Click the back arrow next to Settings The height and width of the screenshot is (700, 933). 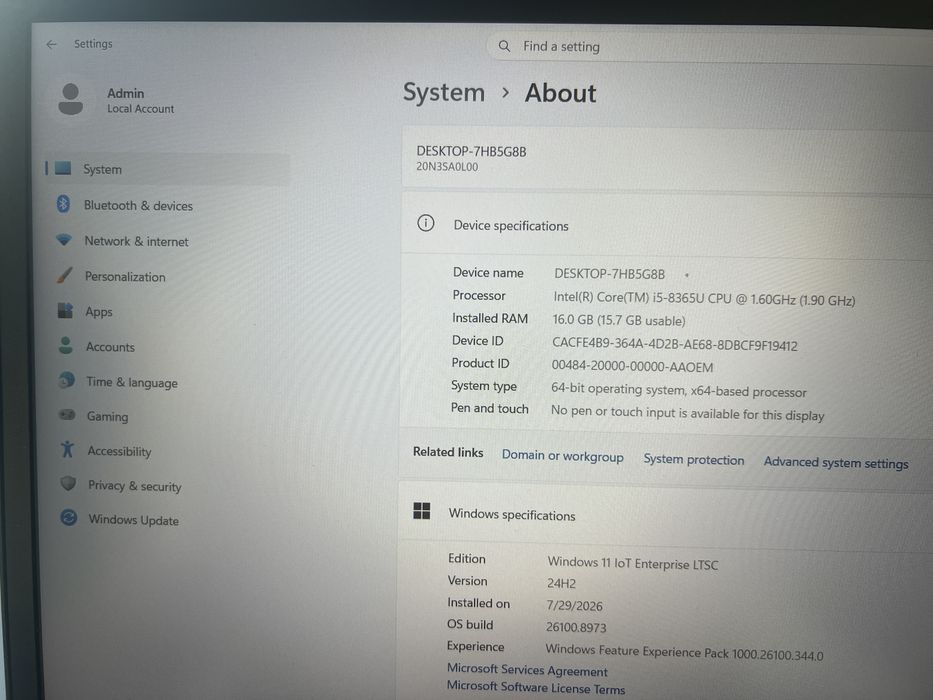tap(52, 44)
